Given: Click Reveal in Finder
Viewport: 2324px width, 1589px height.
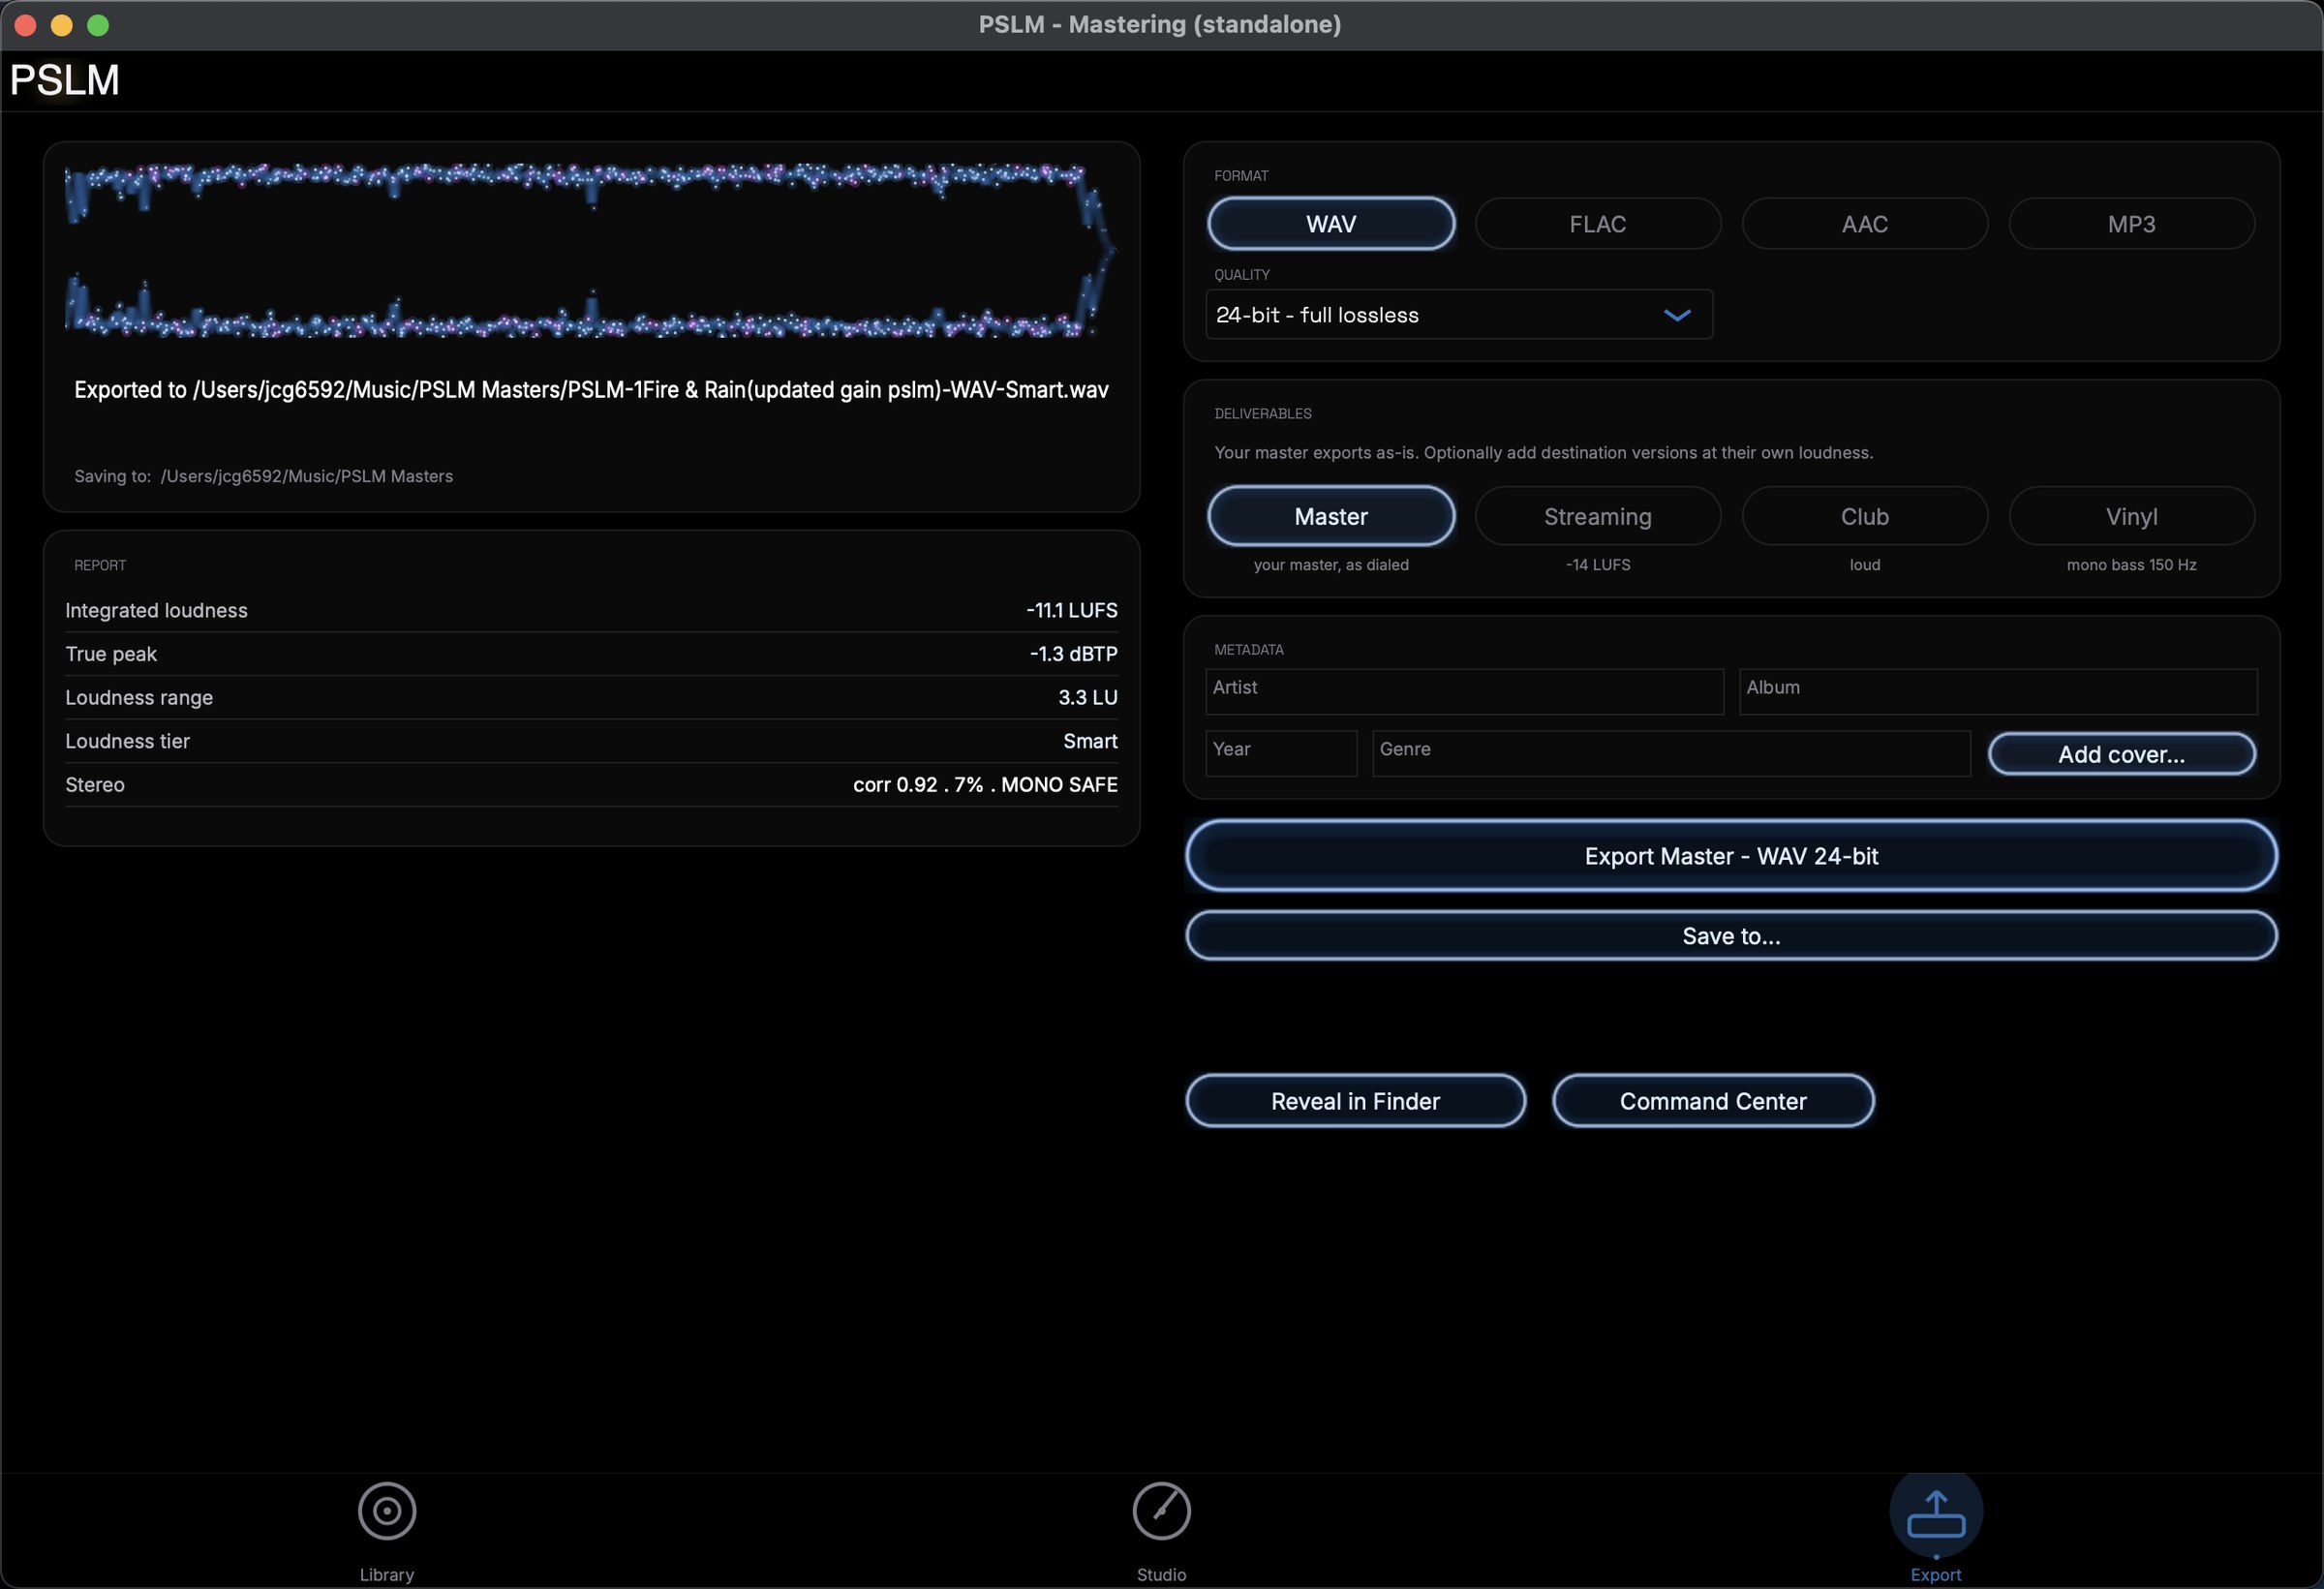Looking at the screenshot, I should click(1355, 1101).
